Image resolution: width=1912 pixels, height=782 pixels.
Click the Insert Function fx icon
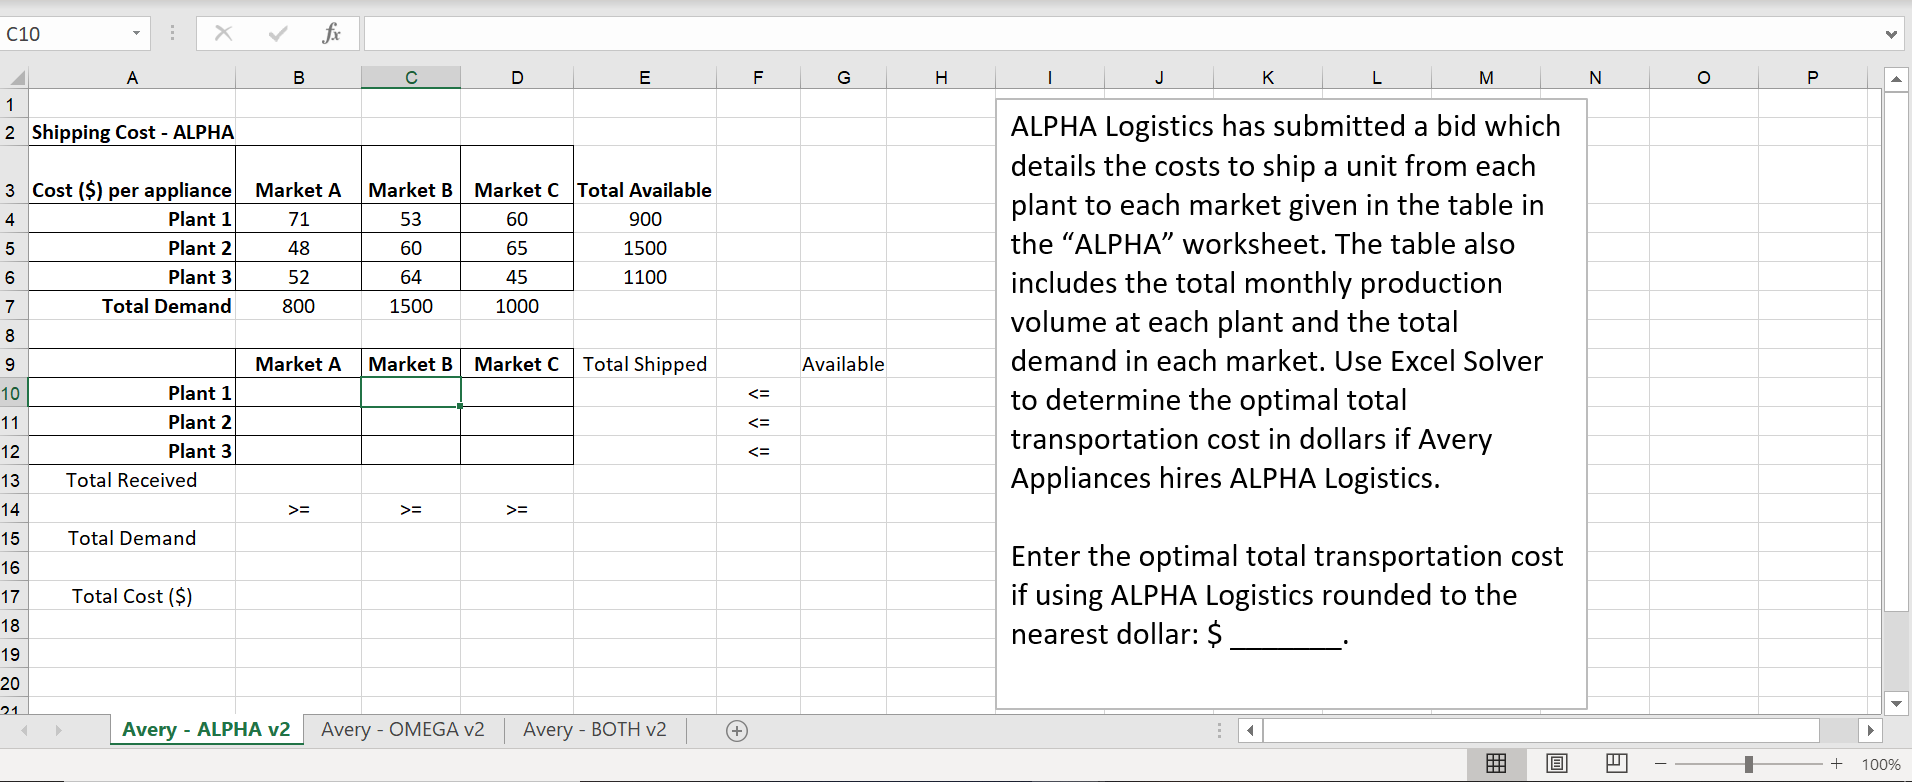point(331,34)
